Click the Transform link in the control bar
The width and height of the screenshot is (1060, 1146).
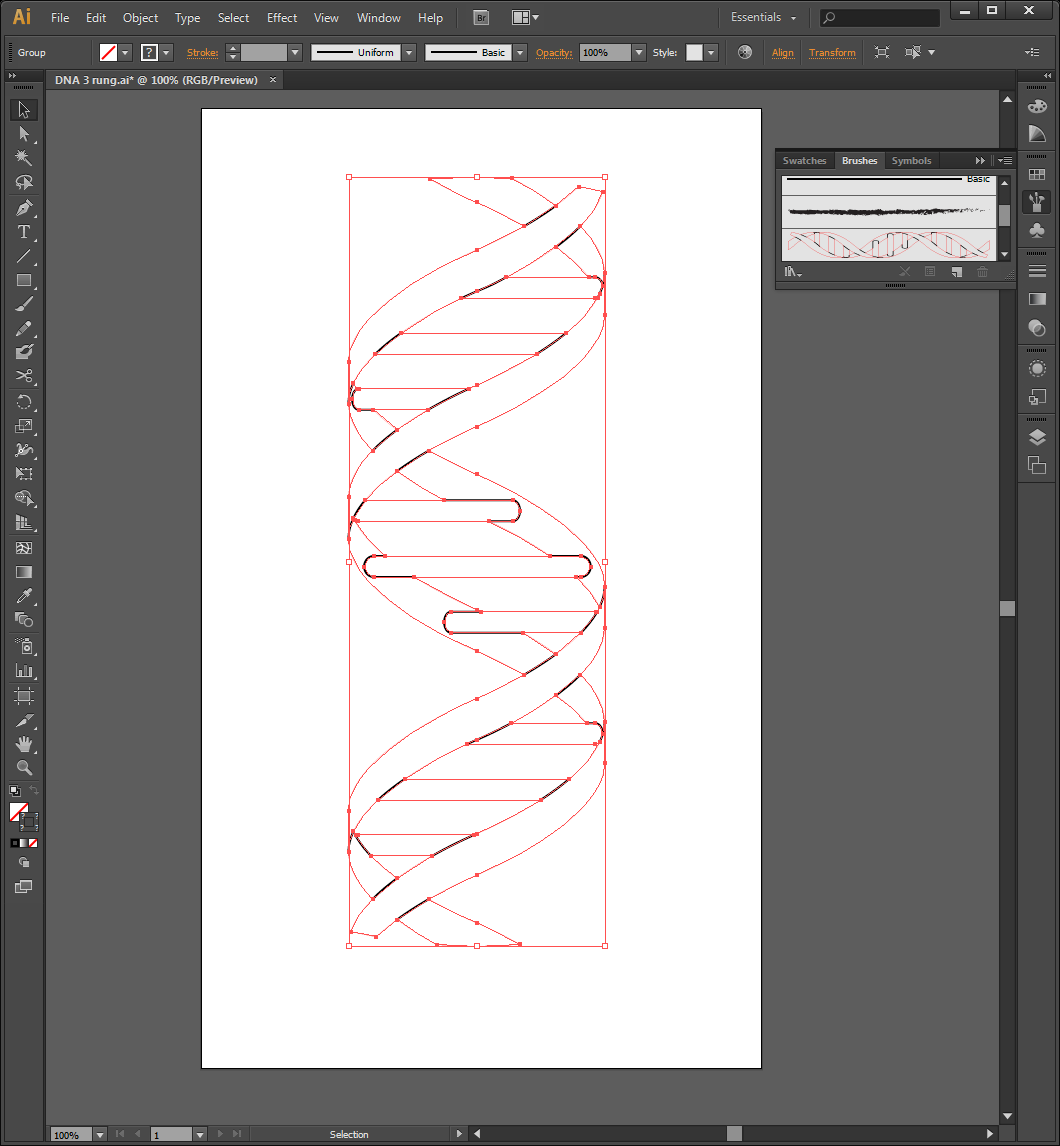tap(832, 52)
